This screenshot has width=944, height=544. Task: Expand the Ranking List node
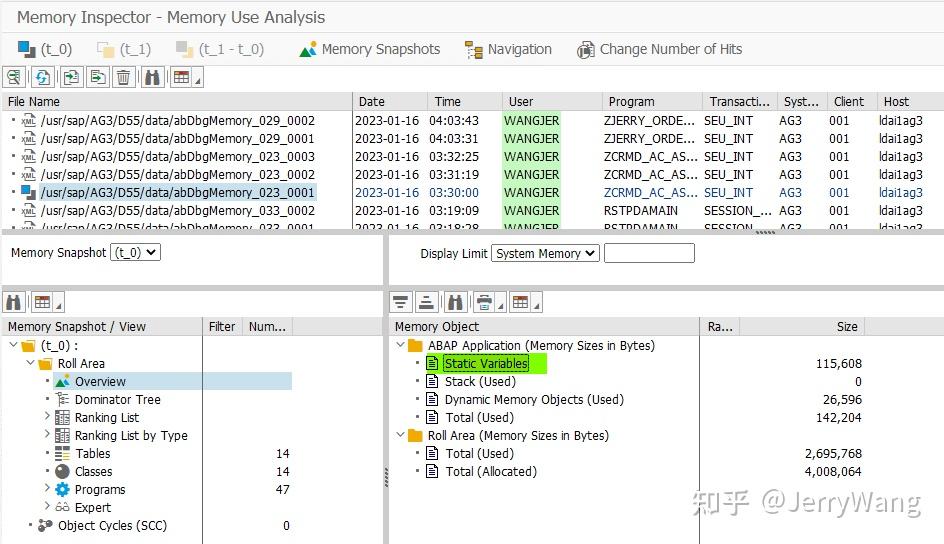(47, 416)
